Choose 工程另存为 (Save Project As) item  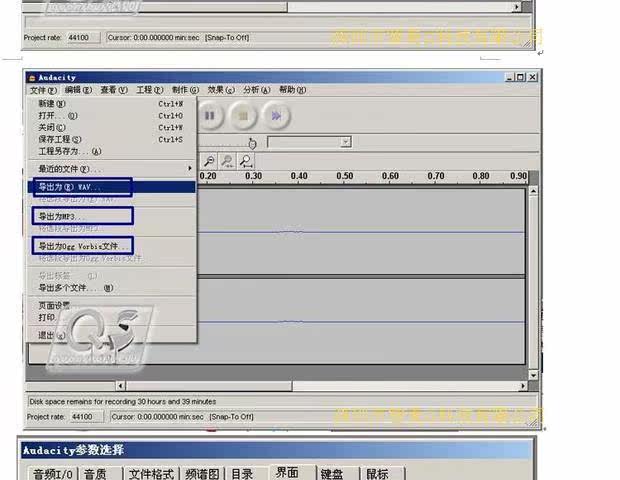tap(112, 151)
